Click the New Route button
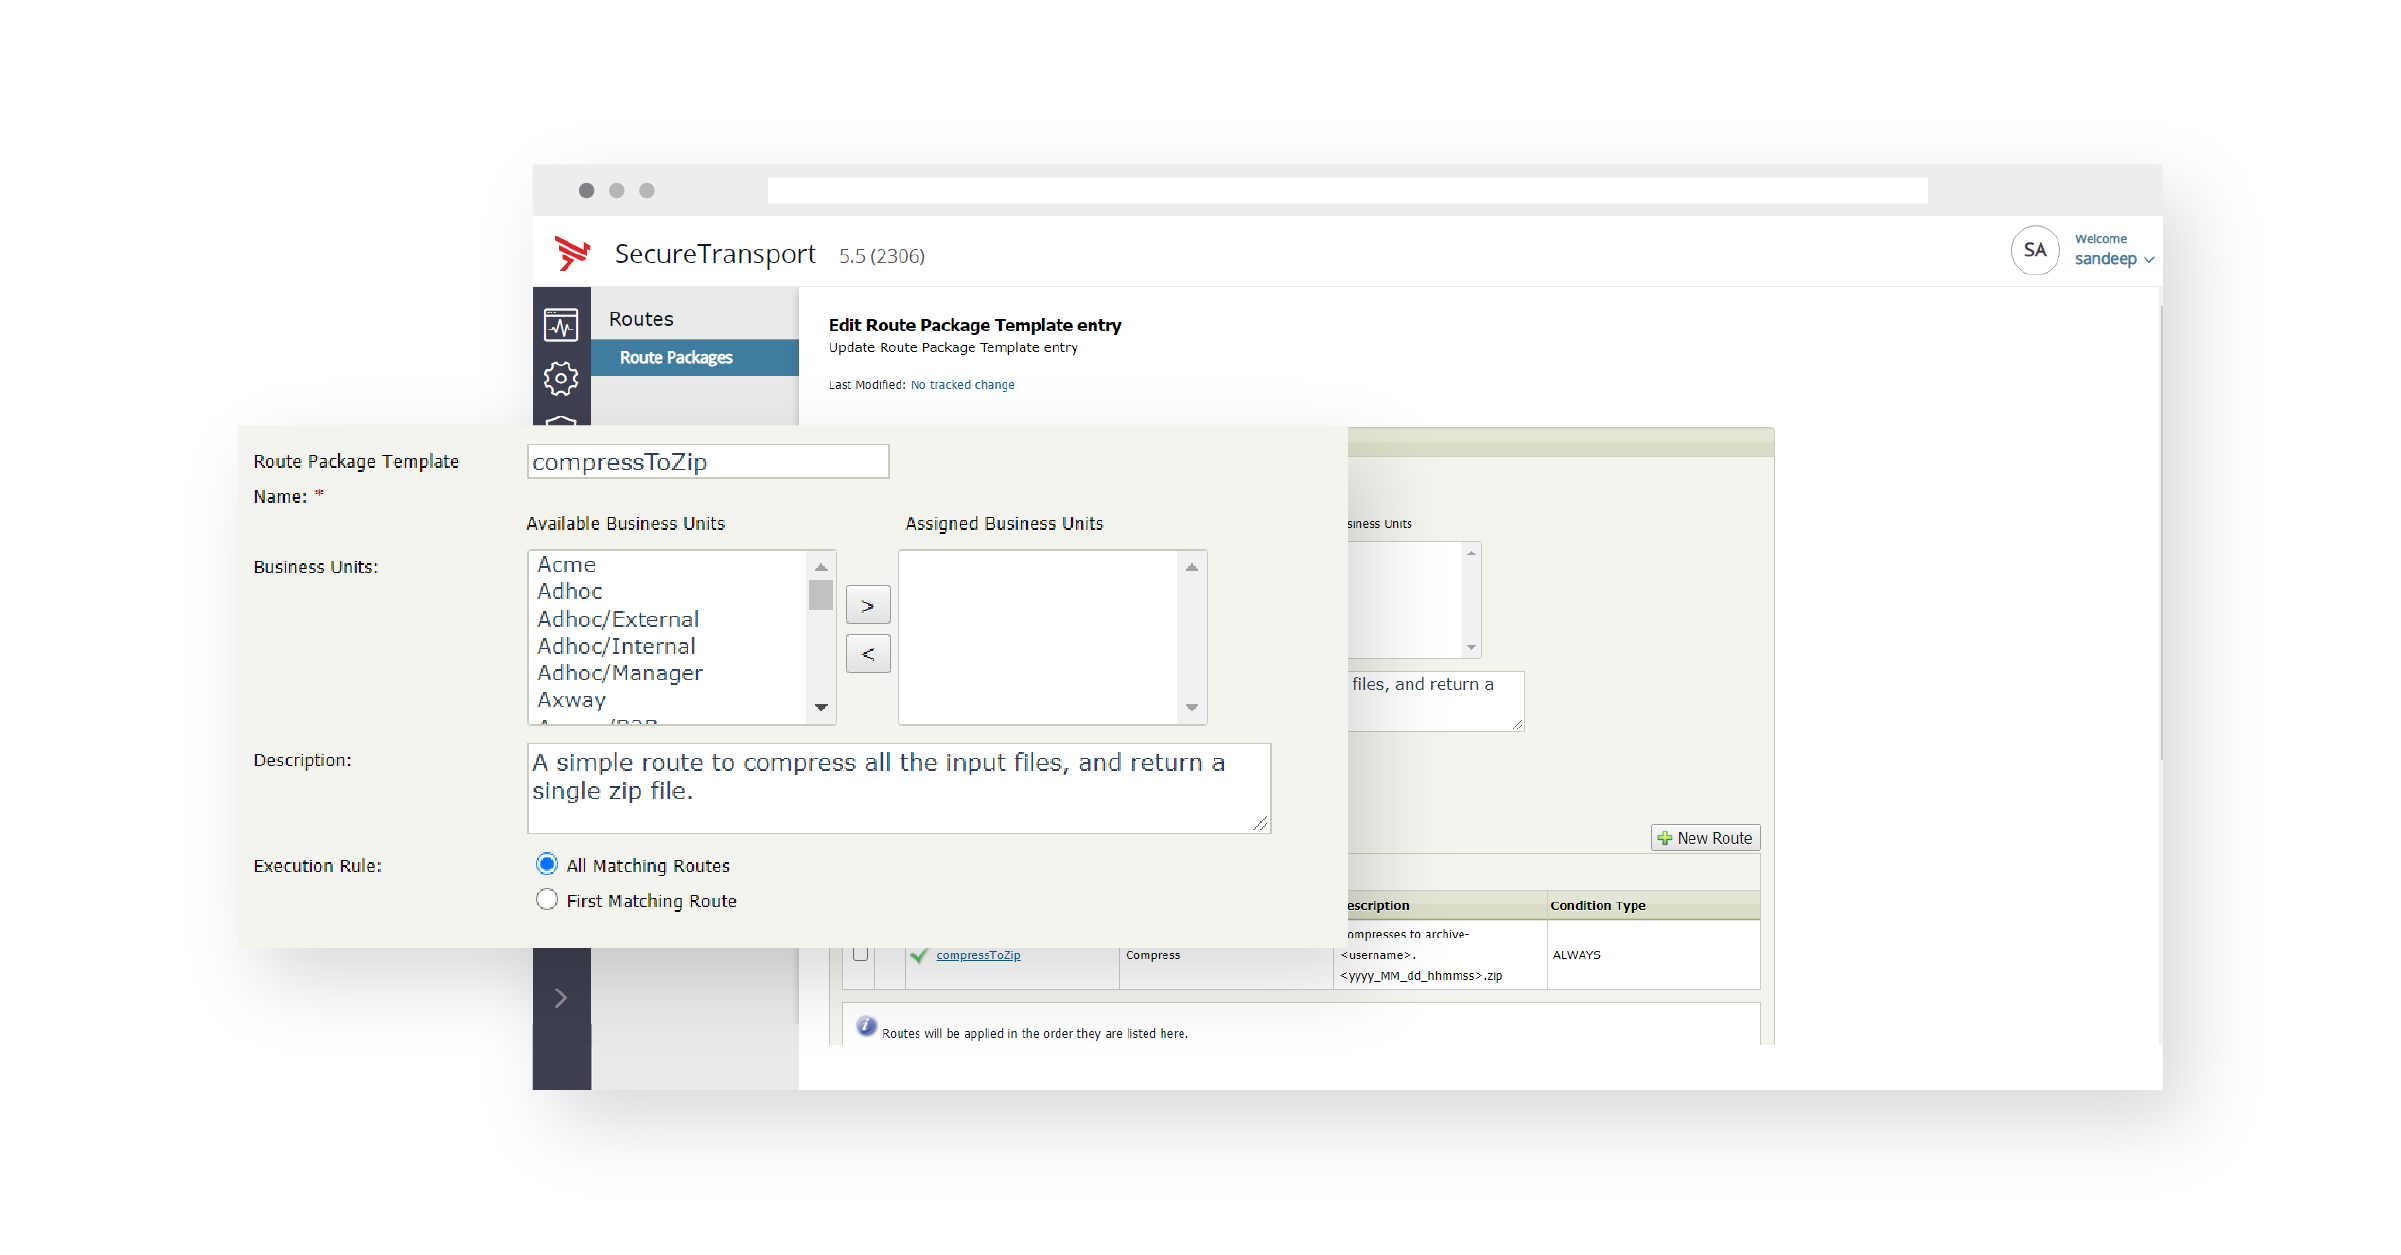Screen dimensions: 2401x1255 pos(1705,837)
